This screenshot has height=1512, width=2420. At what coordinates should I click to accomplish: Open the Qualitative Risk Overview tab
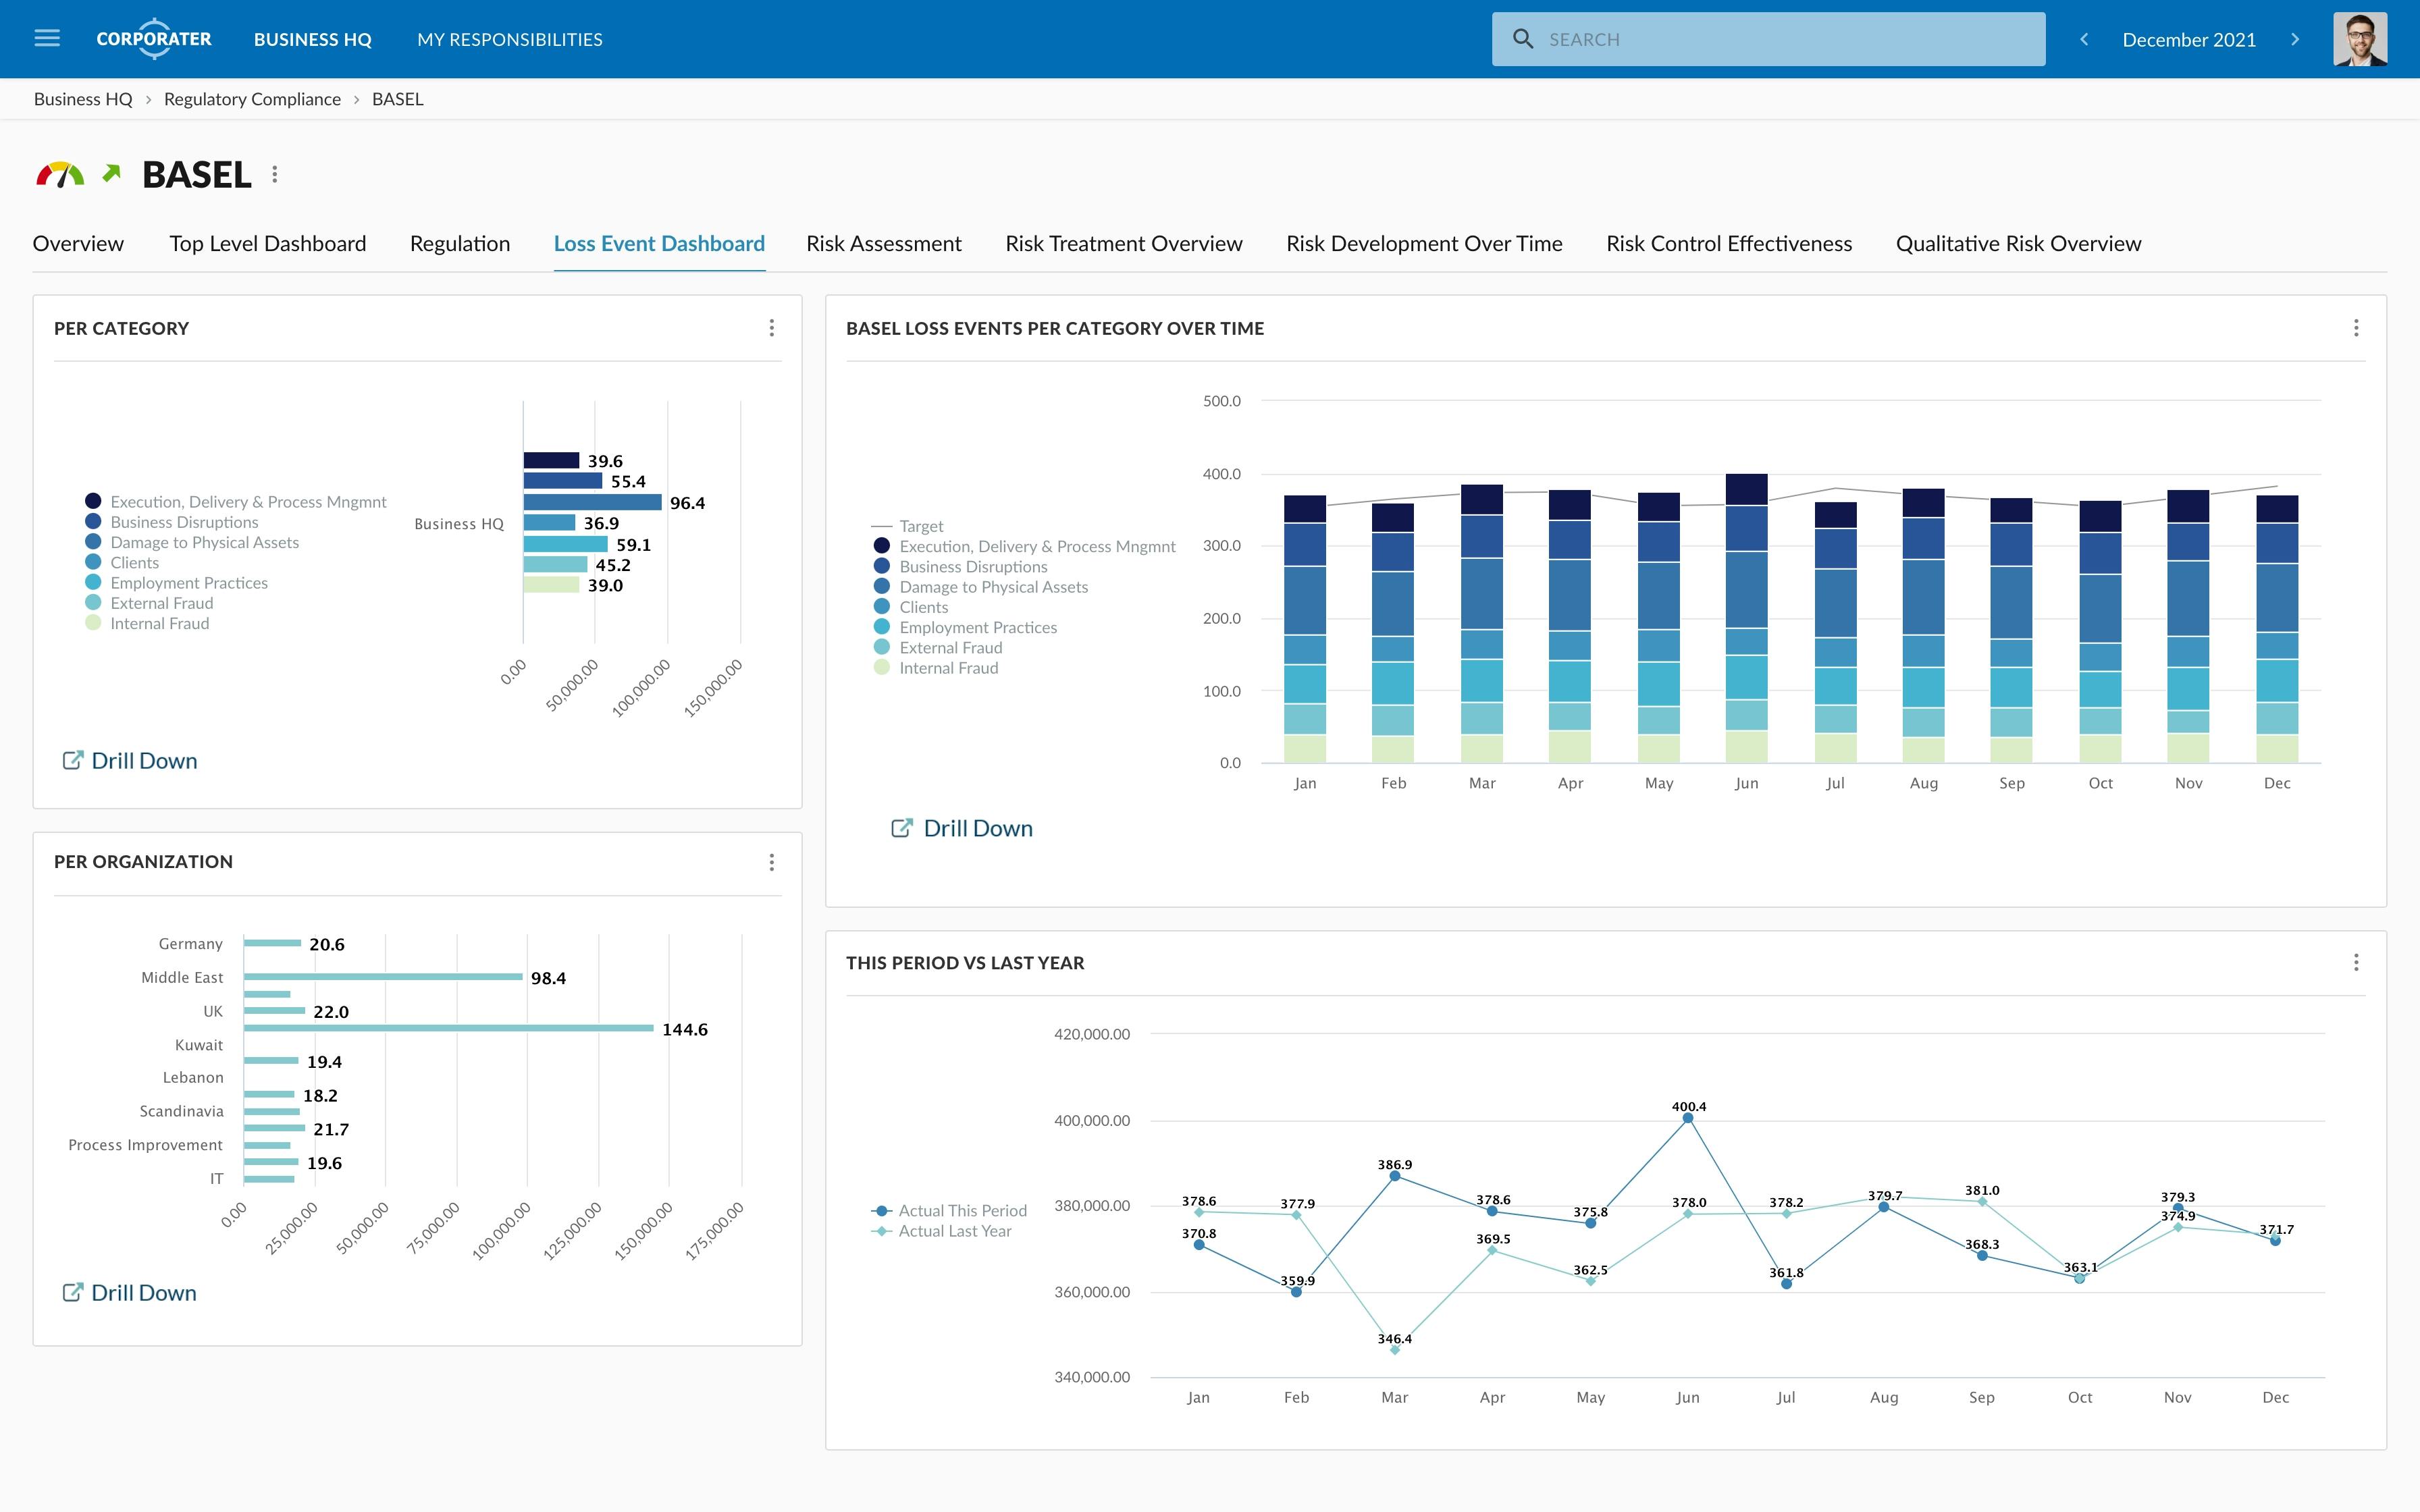pyautogui.click(x=2017, y=243)
